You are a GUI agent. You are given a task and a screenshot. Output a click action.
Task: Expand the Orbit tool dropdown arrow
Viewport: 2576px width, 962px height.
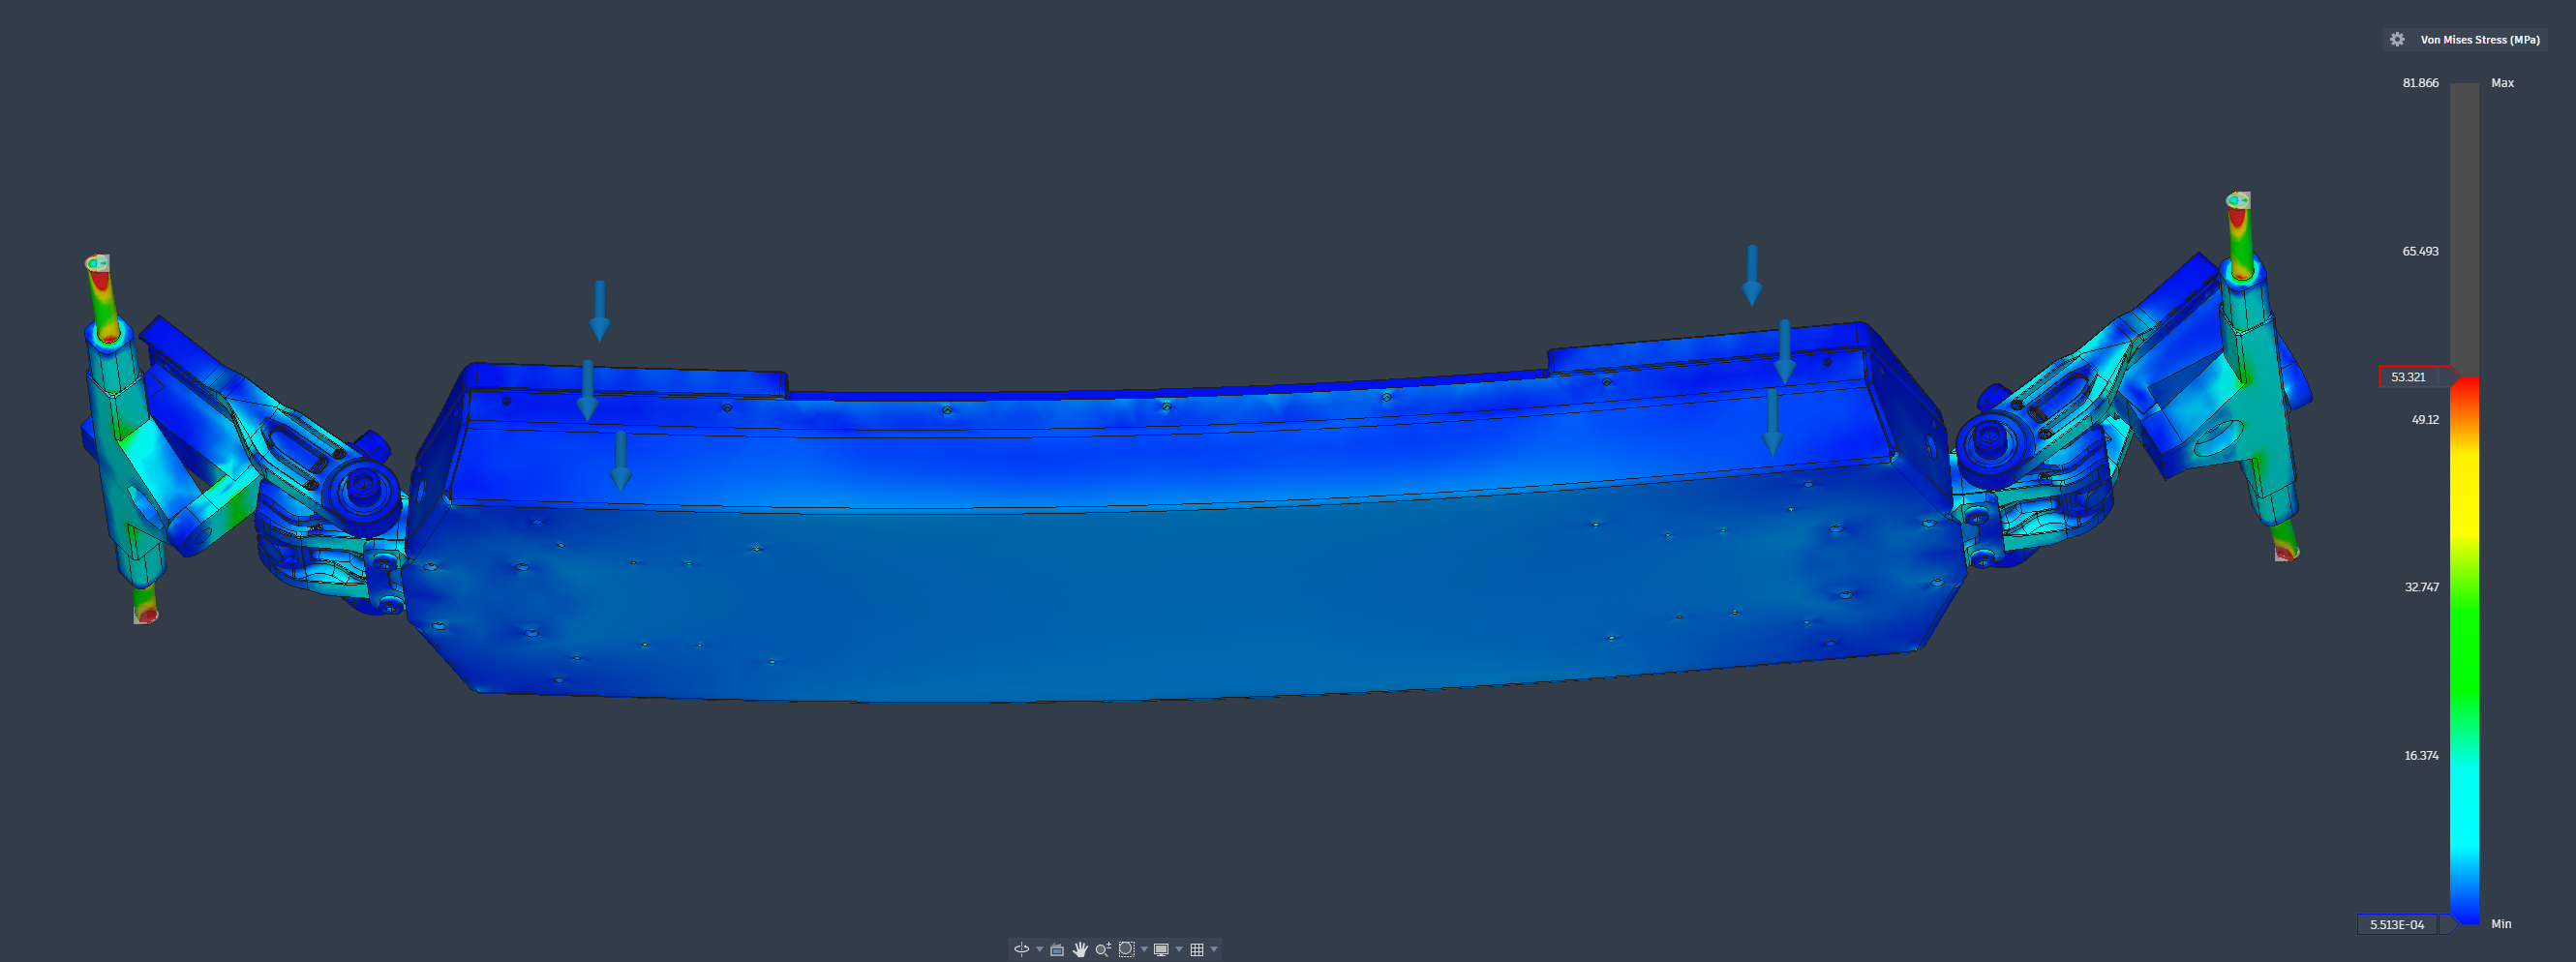(x=1039, y=949)
